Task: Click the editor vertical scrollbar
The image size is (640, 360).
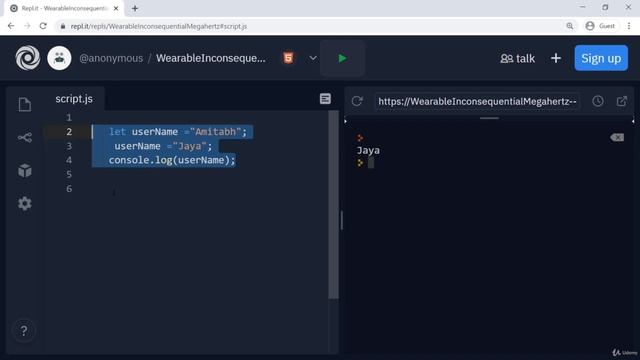Action: coord(333,204)
